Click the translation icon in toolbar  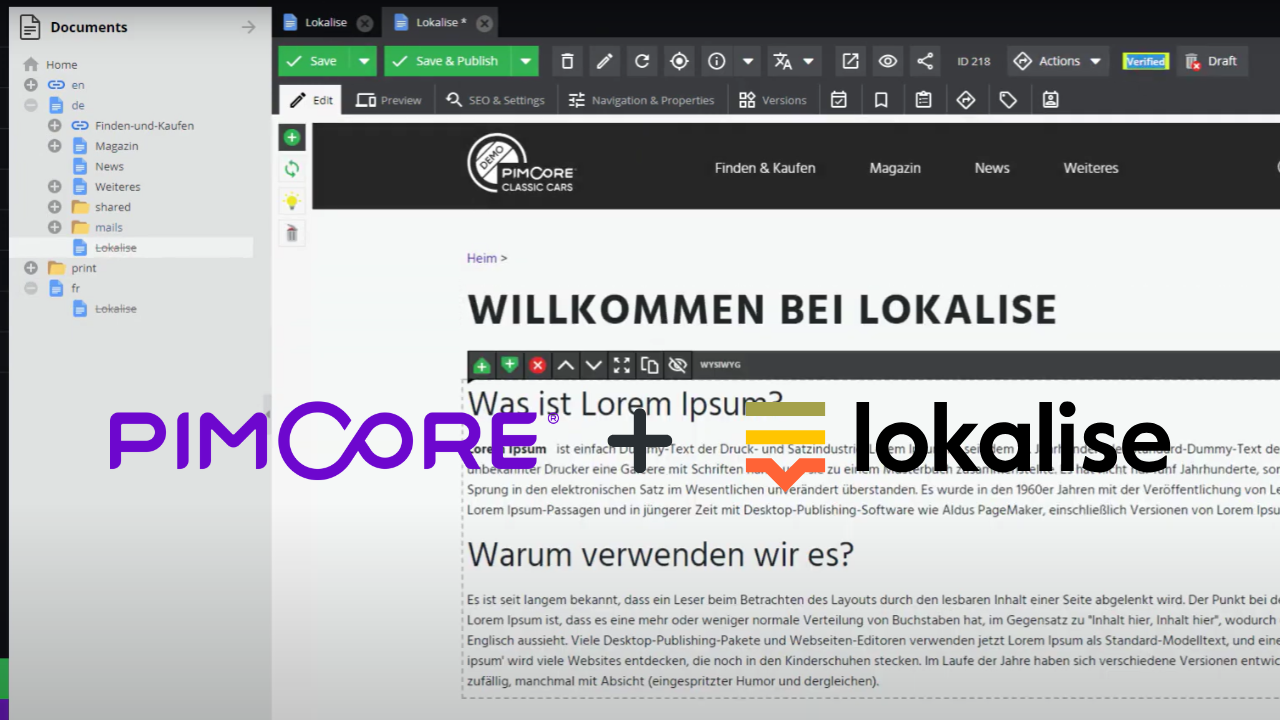[x=782, y=61]
